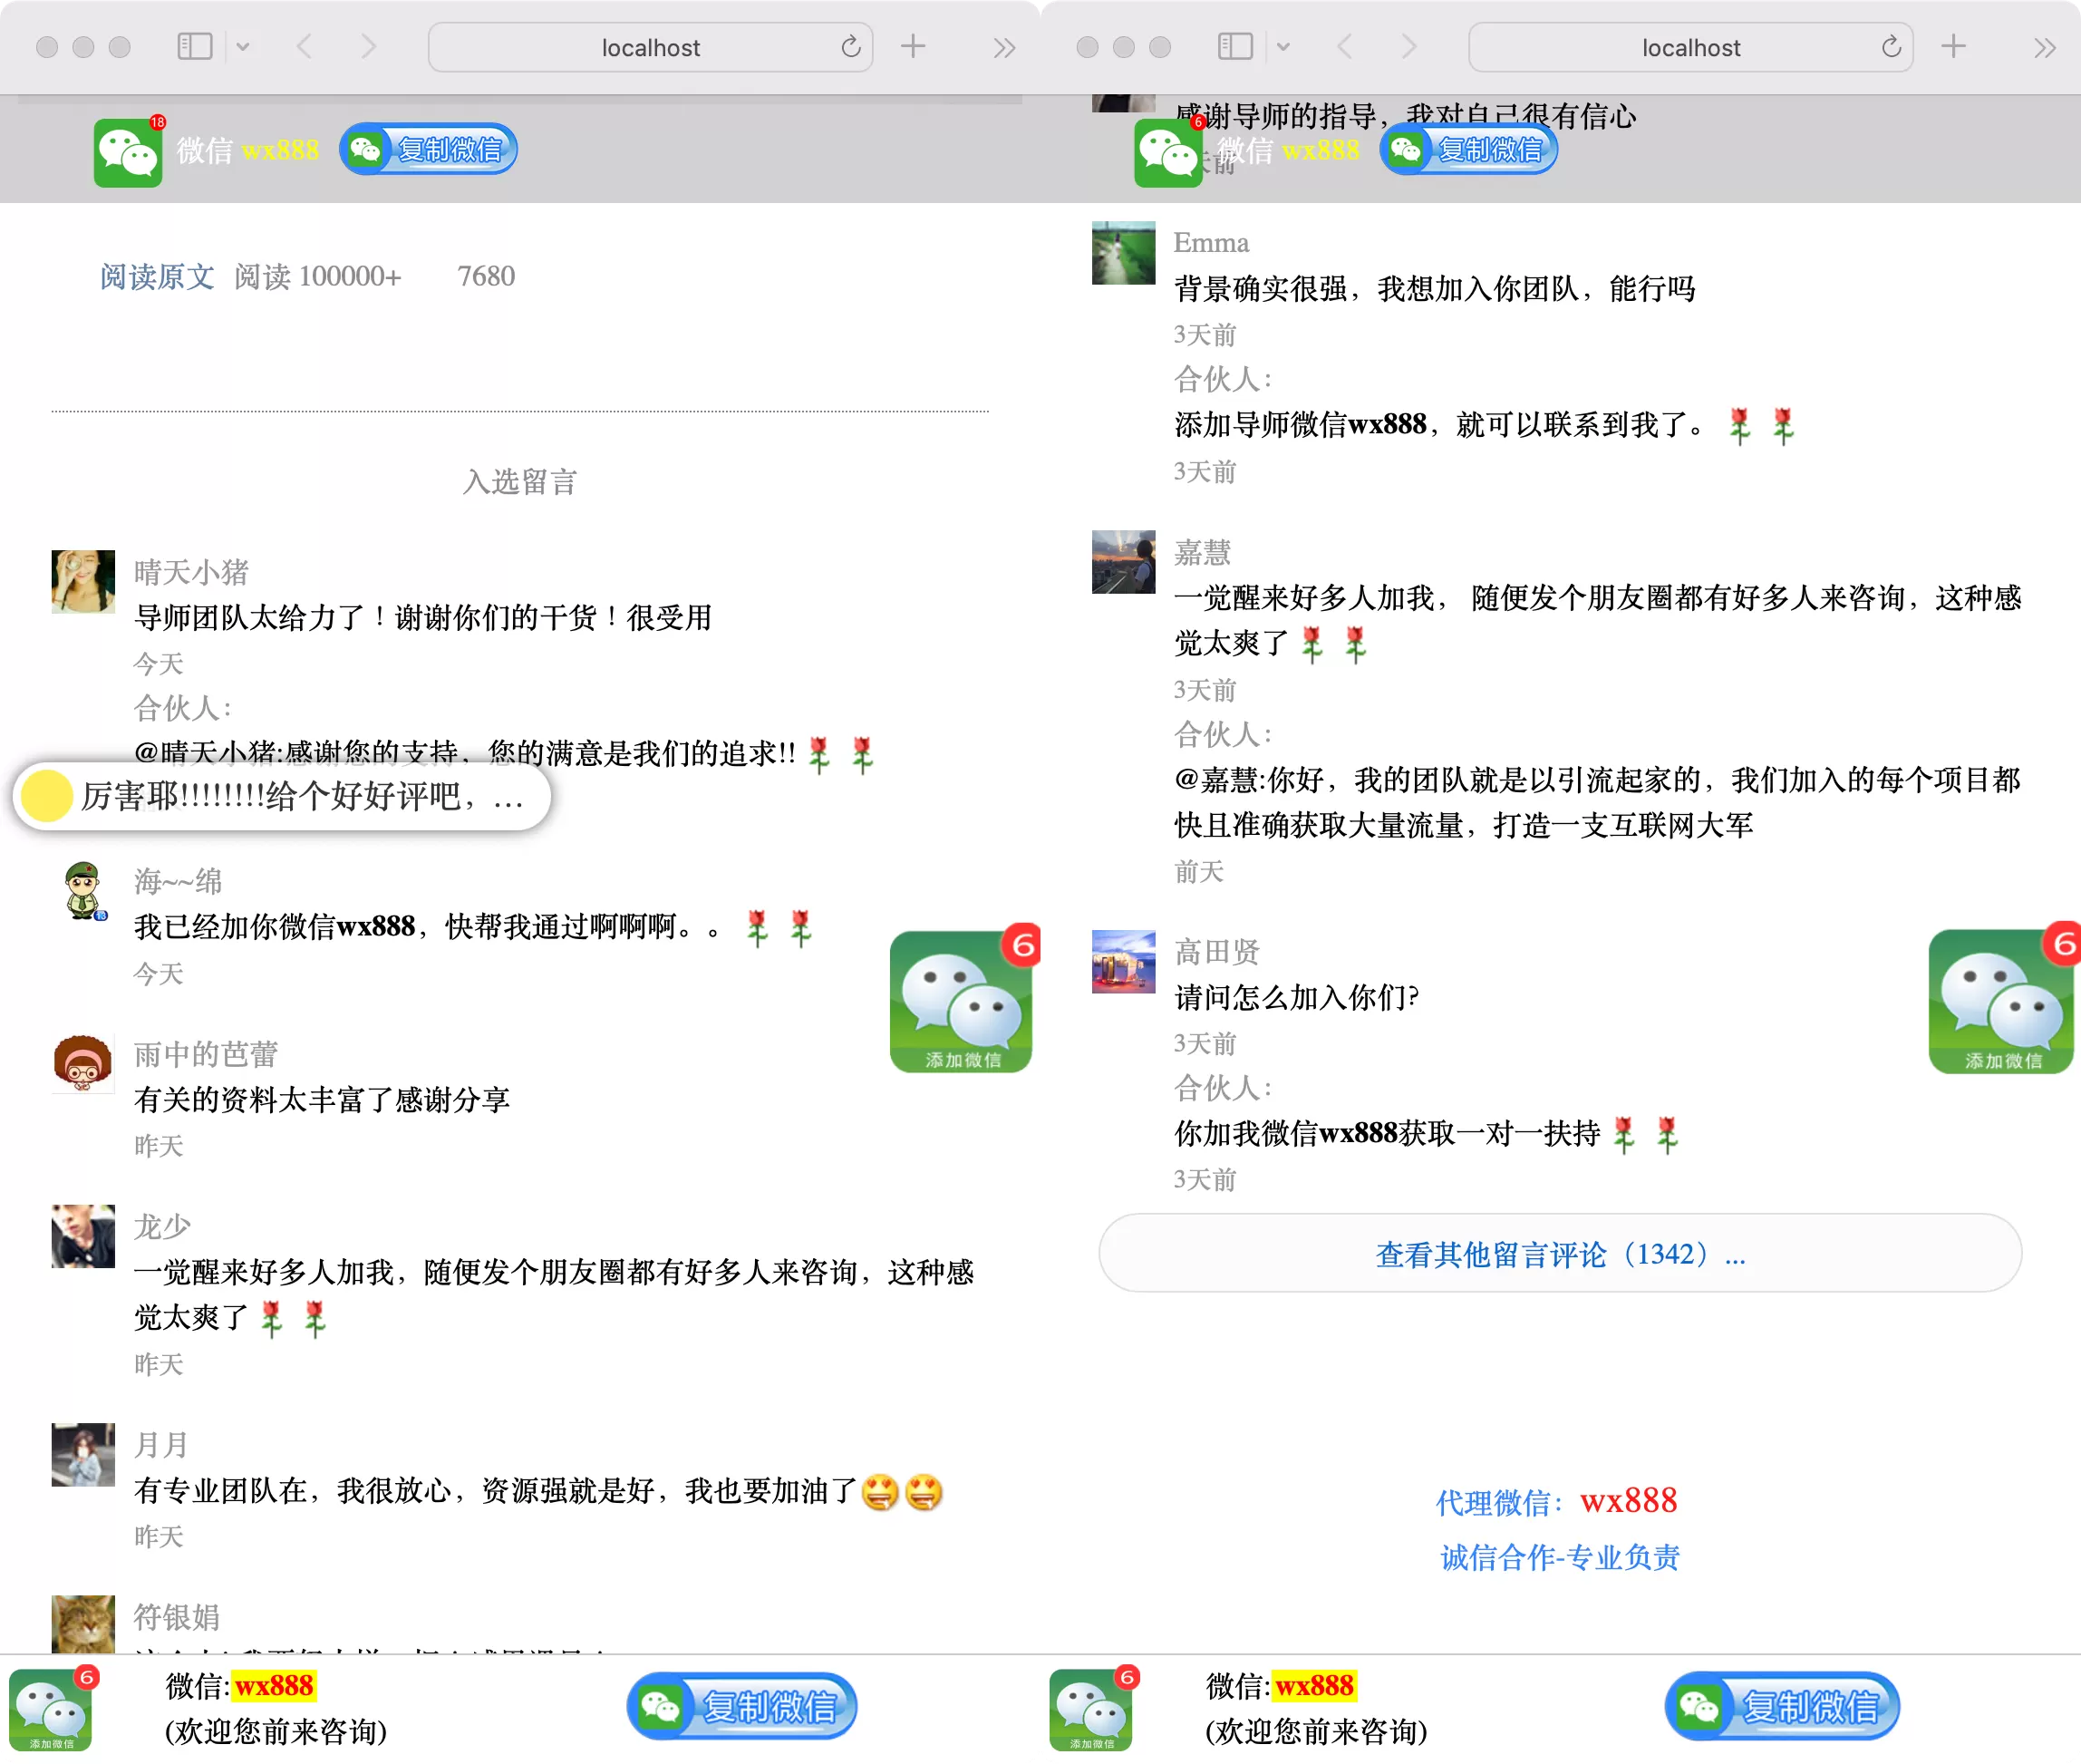Reload the page in the right window
This screenshot has width=2081, height=1764.
tap(1892, 47)
